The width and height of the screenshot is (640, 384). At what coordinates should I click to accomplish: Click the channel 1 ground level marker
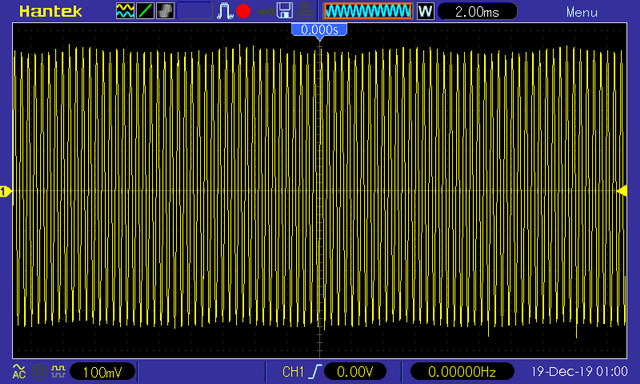[5, 191]
